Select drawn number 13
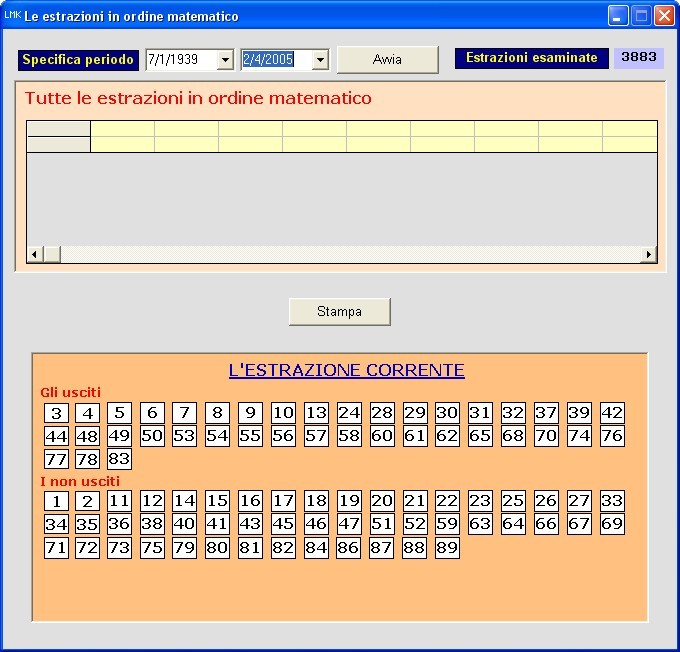 (316, 413)
